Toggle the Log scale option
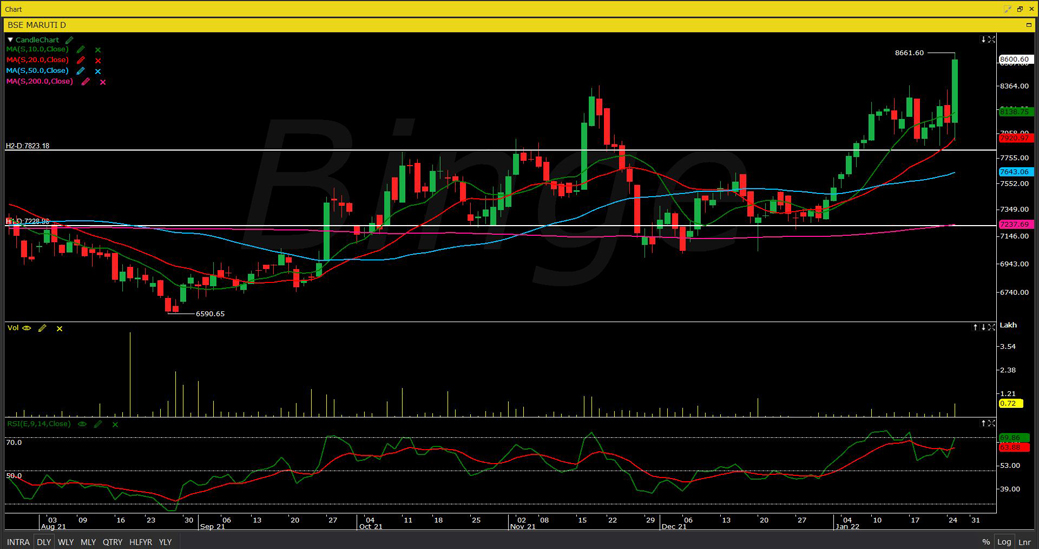This screenshot has width=1039, height=549. (x=1003, y=542)
